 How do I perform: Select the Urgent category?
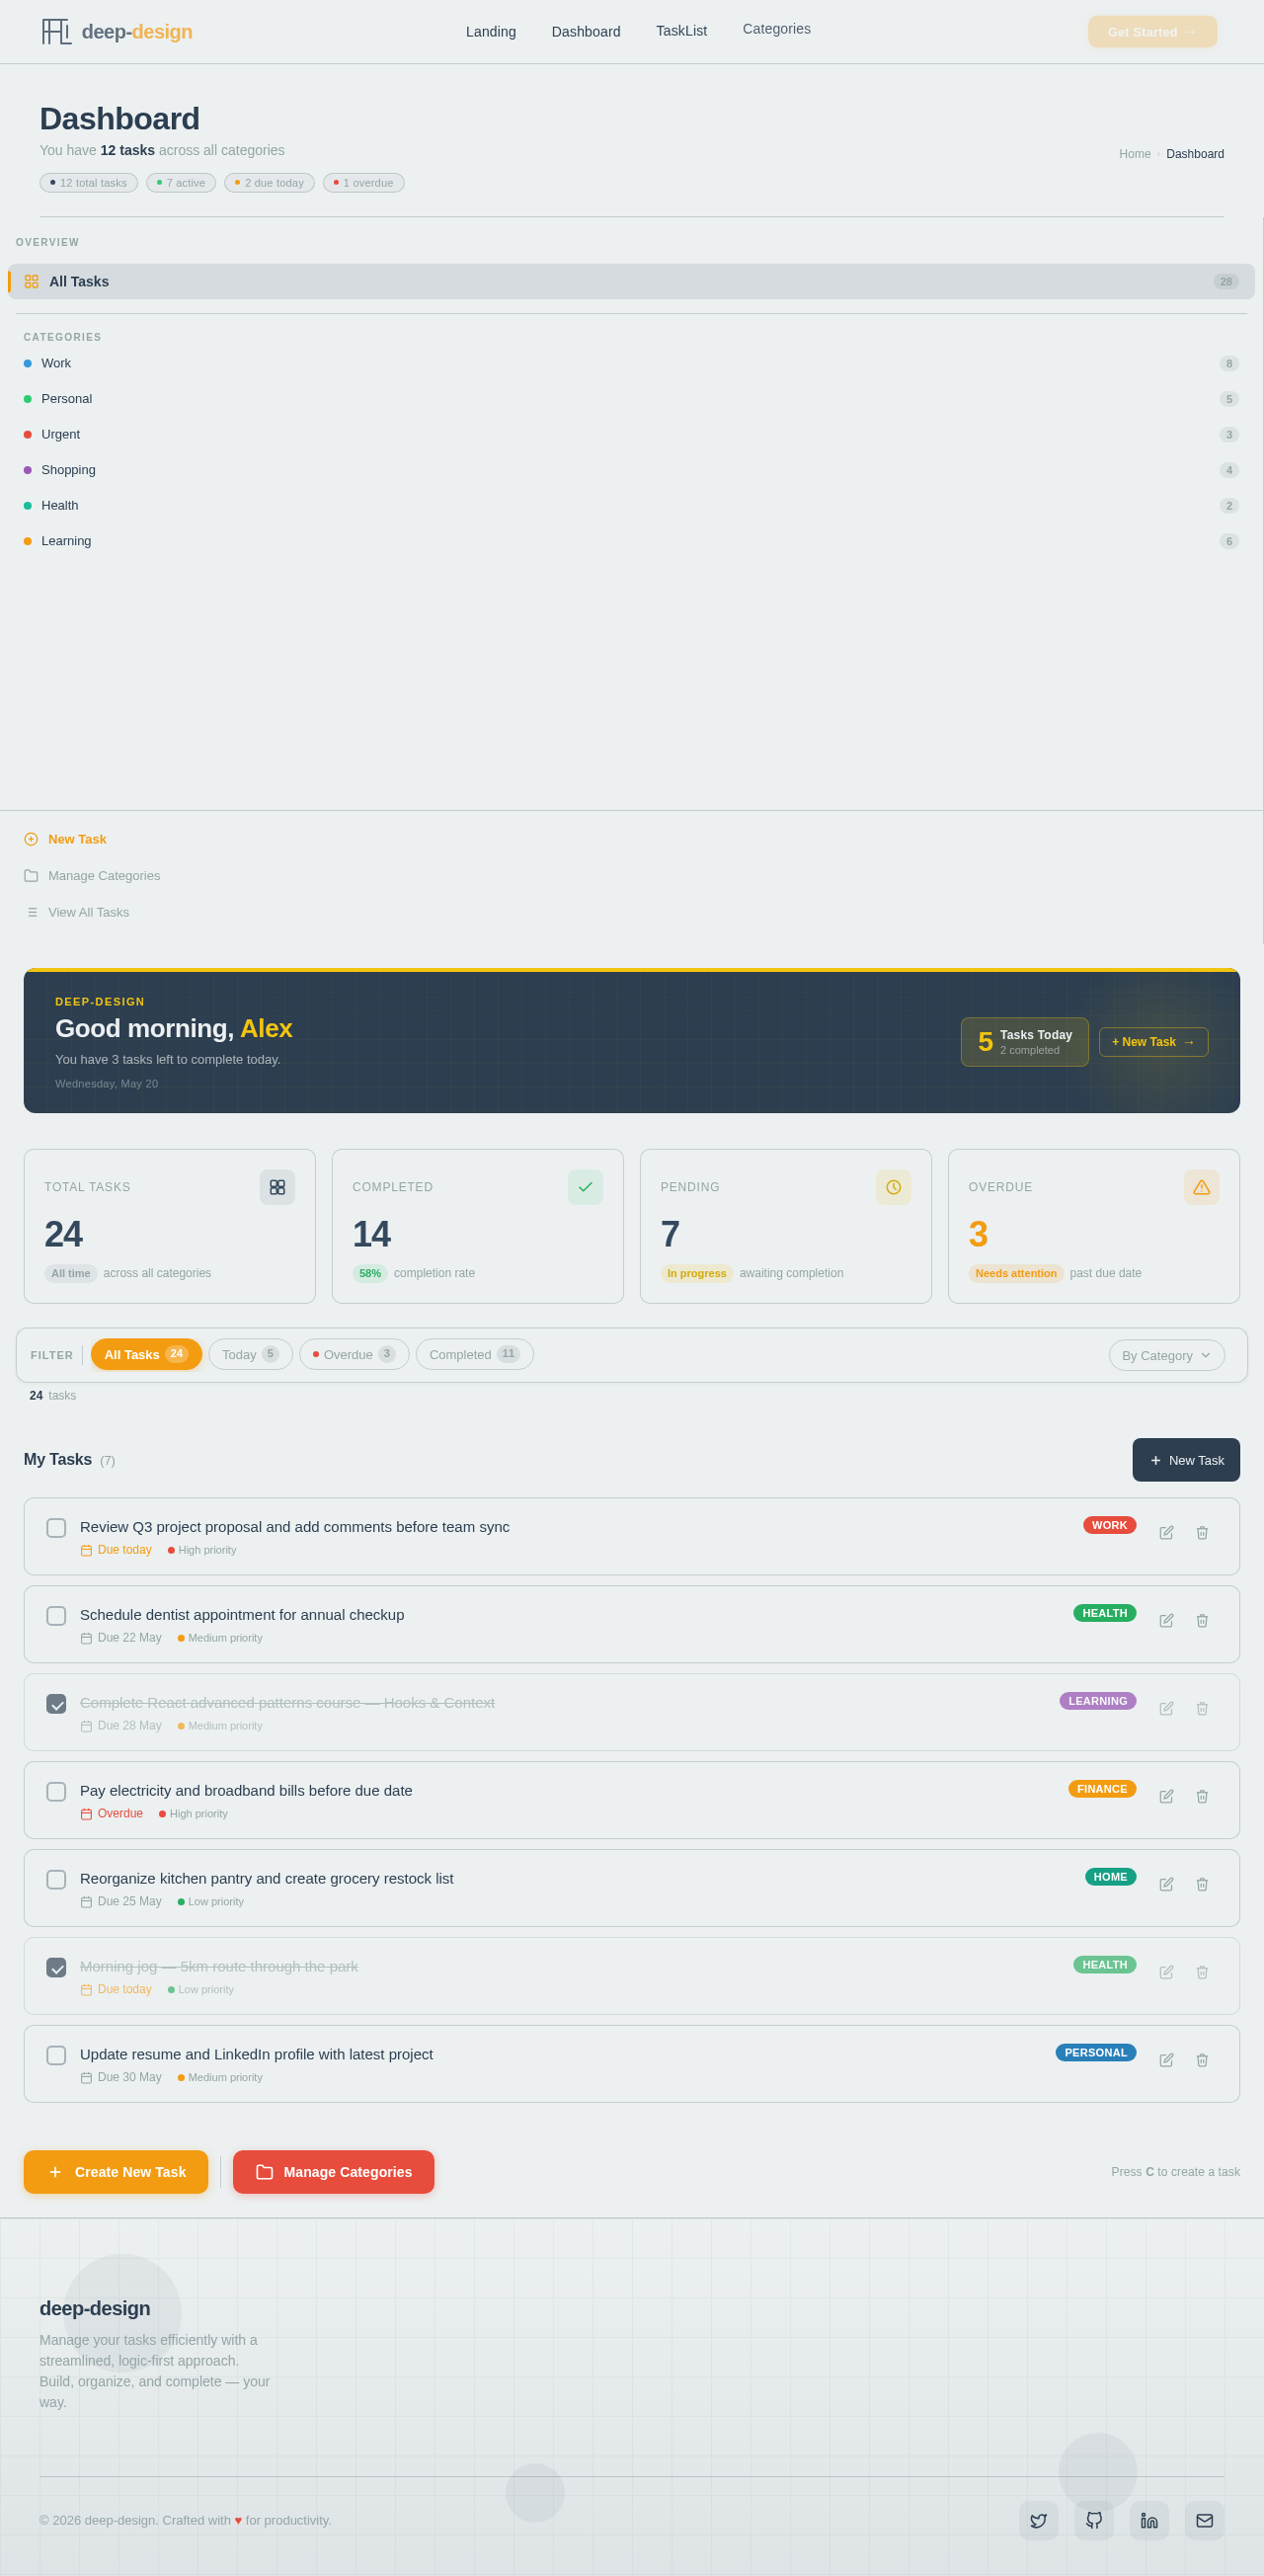click(631, 435)
